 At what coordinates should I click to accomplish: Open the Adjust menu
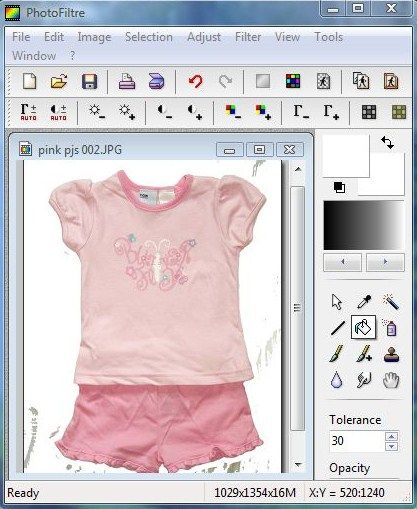coord(204,37)
